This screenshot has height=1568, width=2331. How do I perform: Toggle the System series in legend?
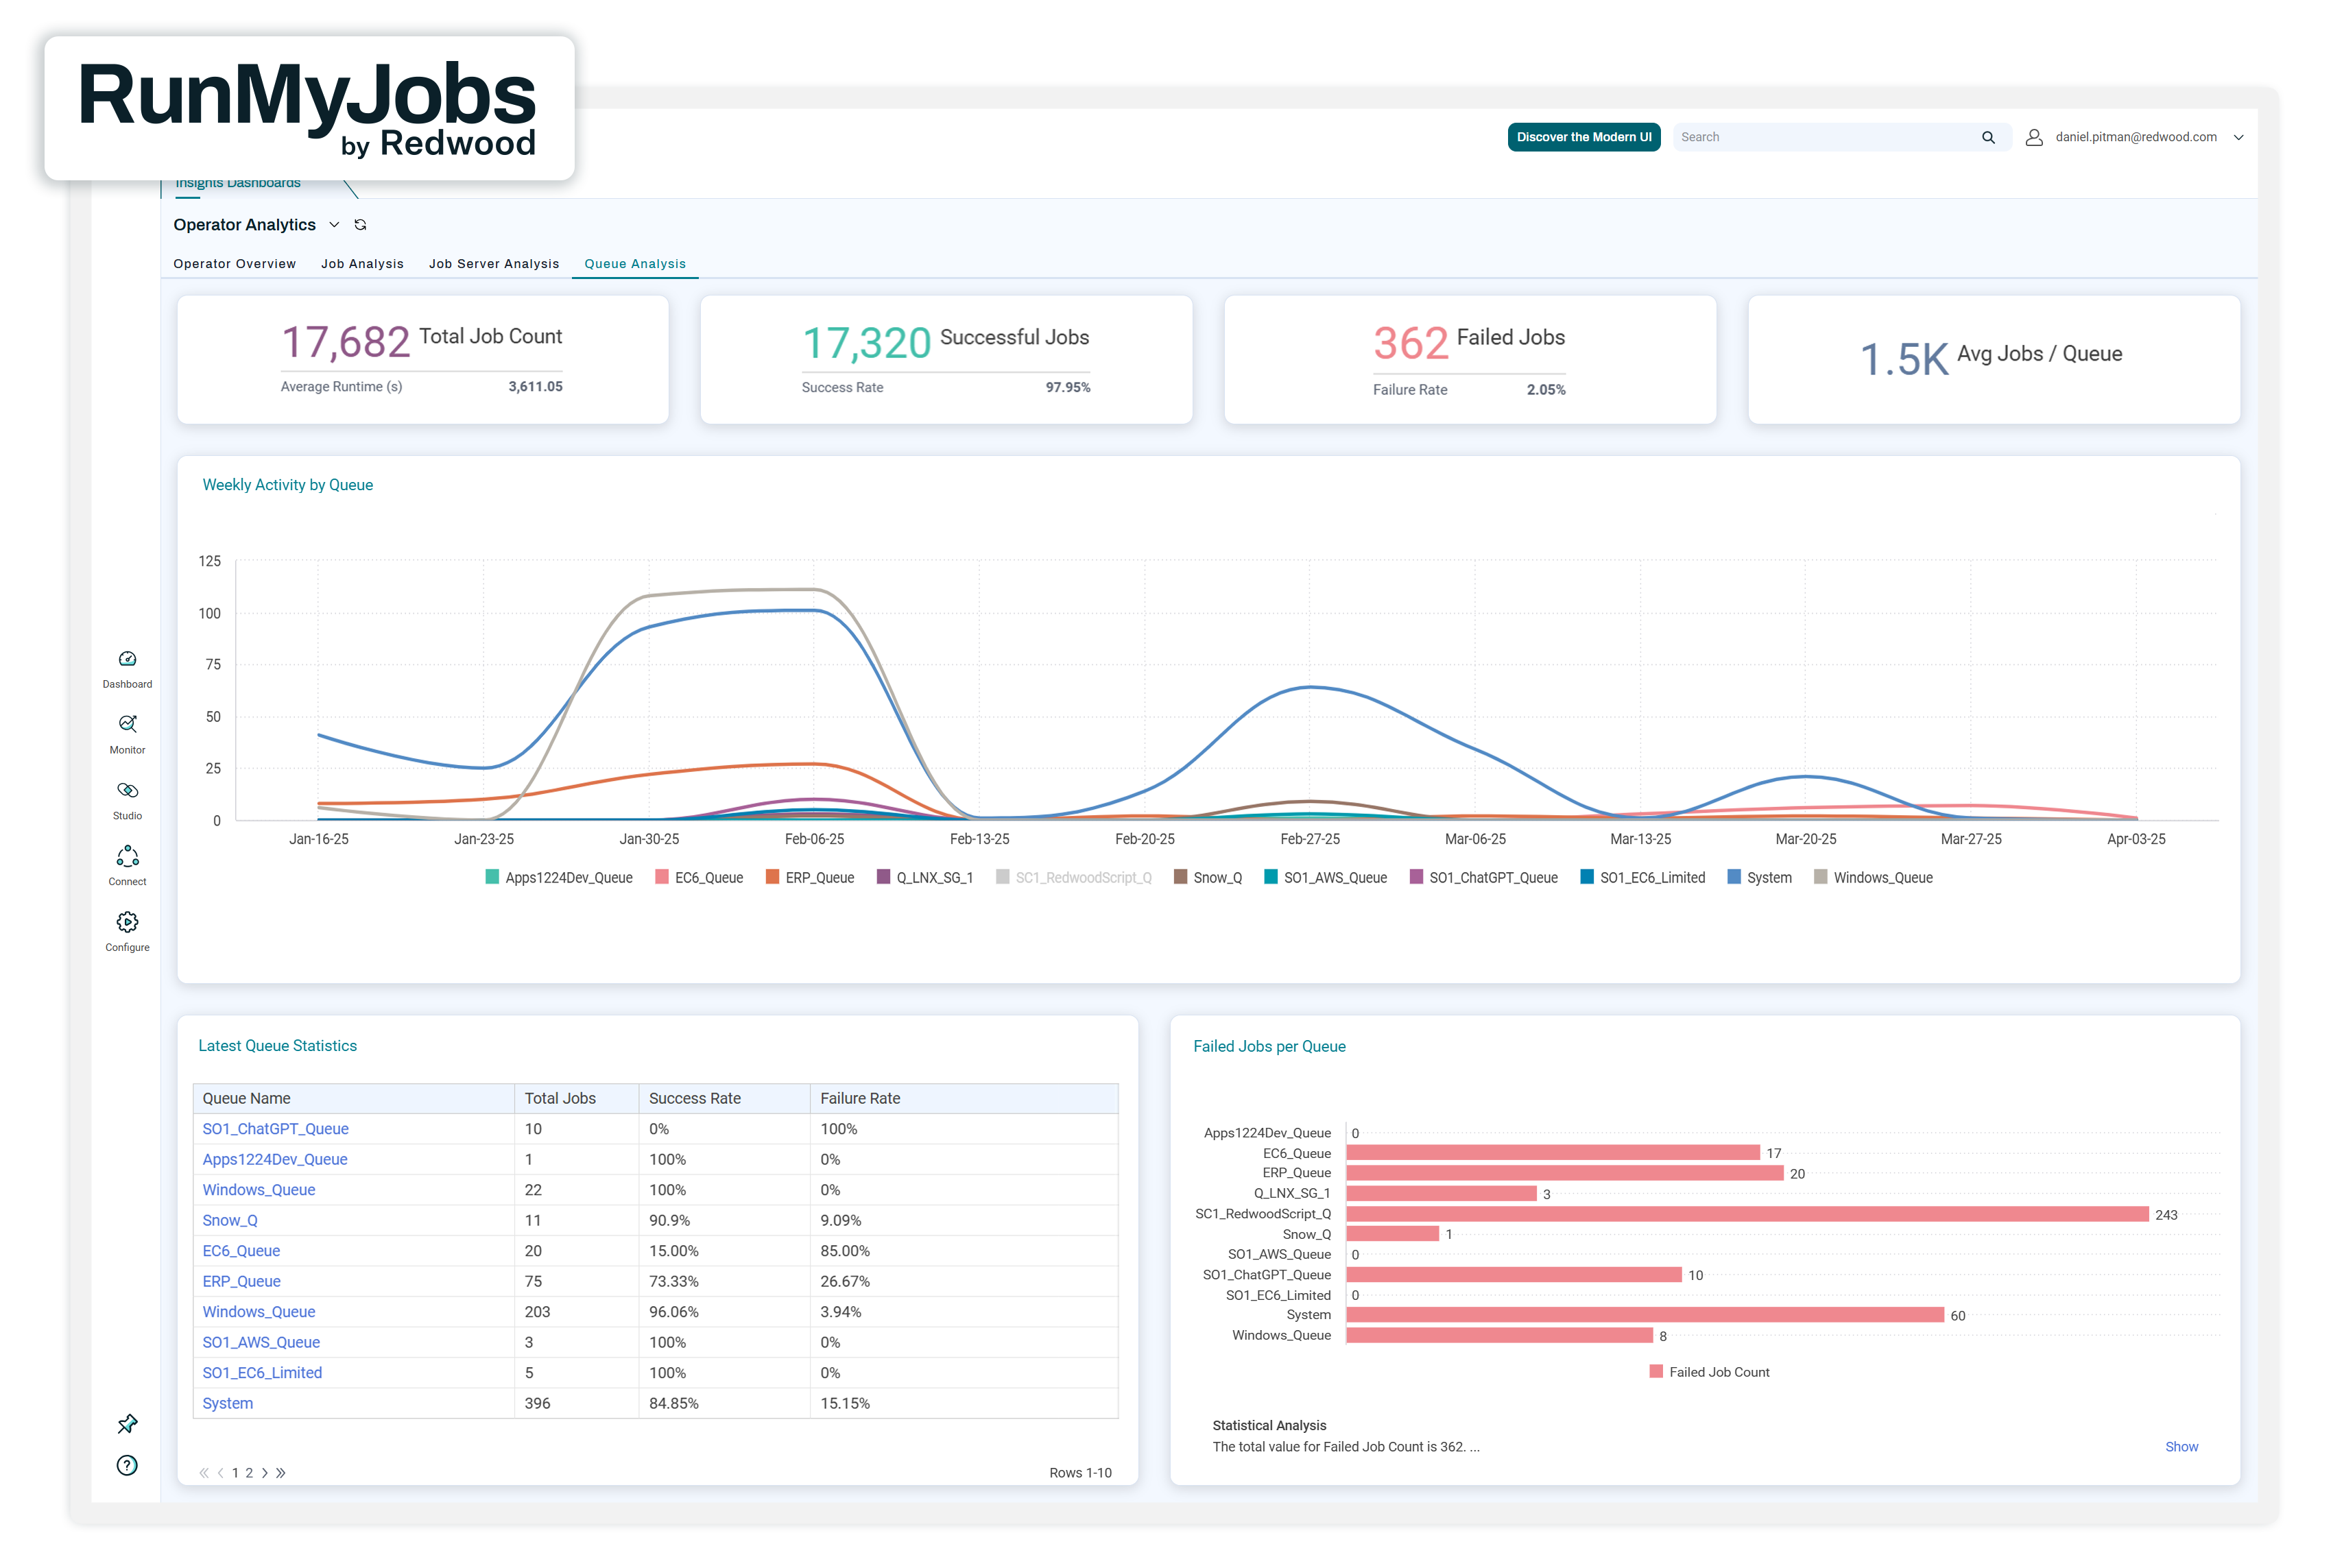coord(1759,878)
